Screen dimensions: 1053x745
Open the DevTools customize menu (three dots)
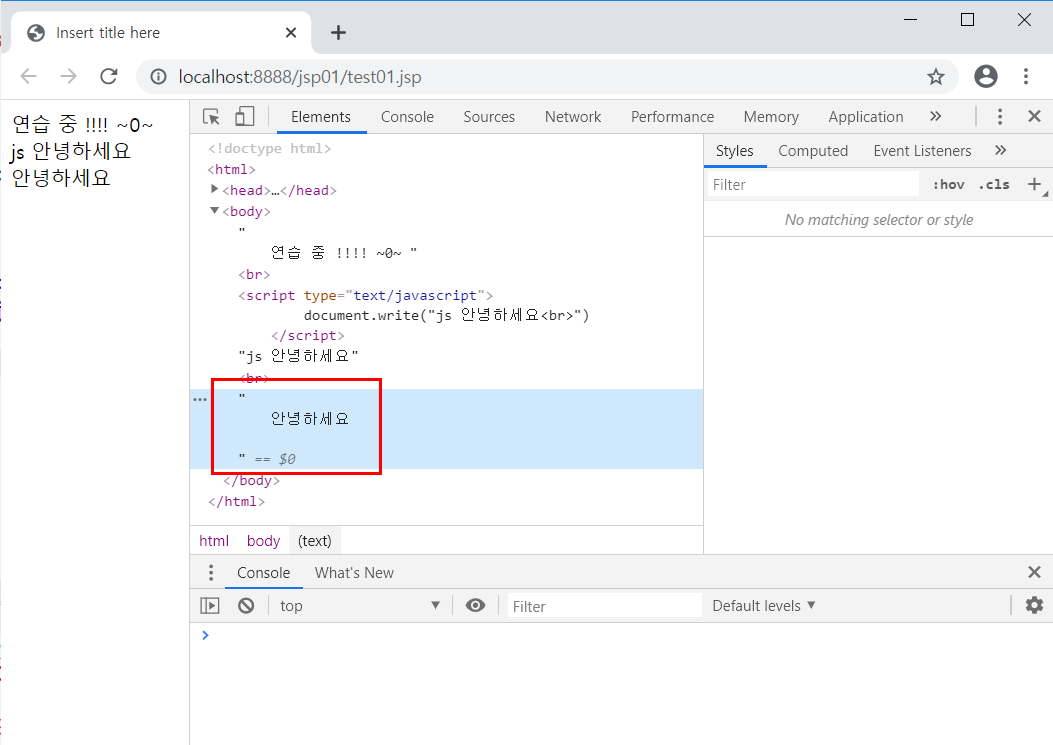point(1000,117)
